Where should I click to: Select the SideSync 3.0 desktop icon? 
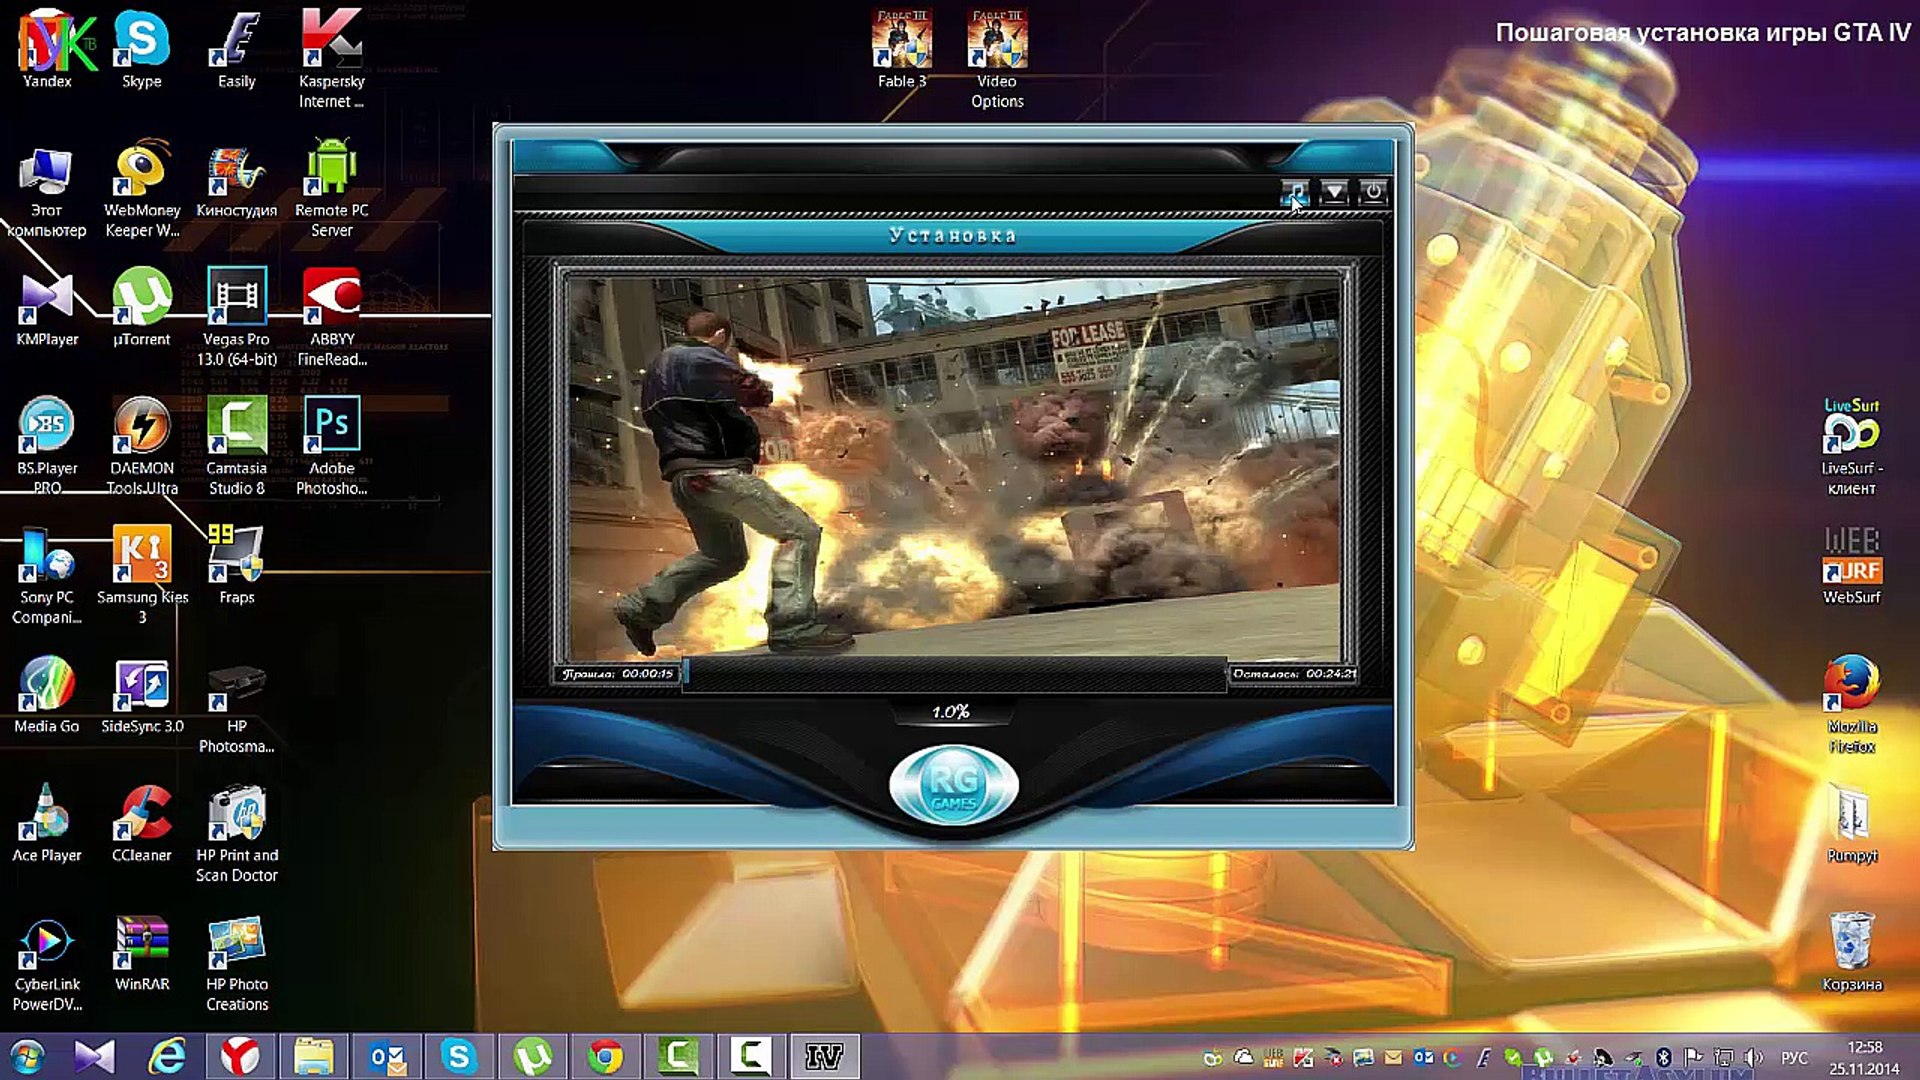tap(142, 695)
